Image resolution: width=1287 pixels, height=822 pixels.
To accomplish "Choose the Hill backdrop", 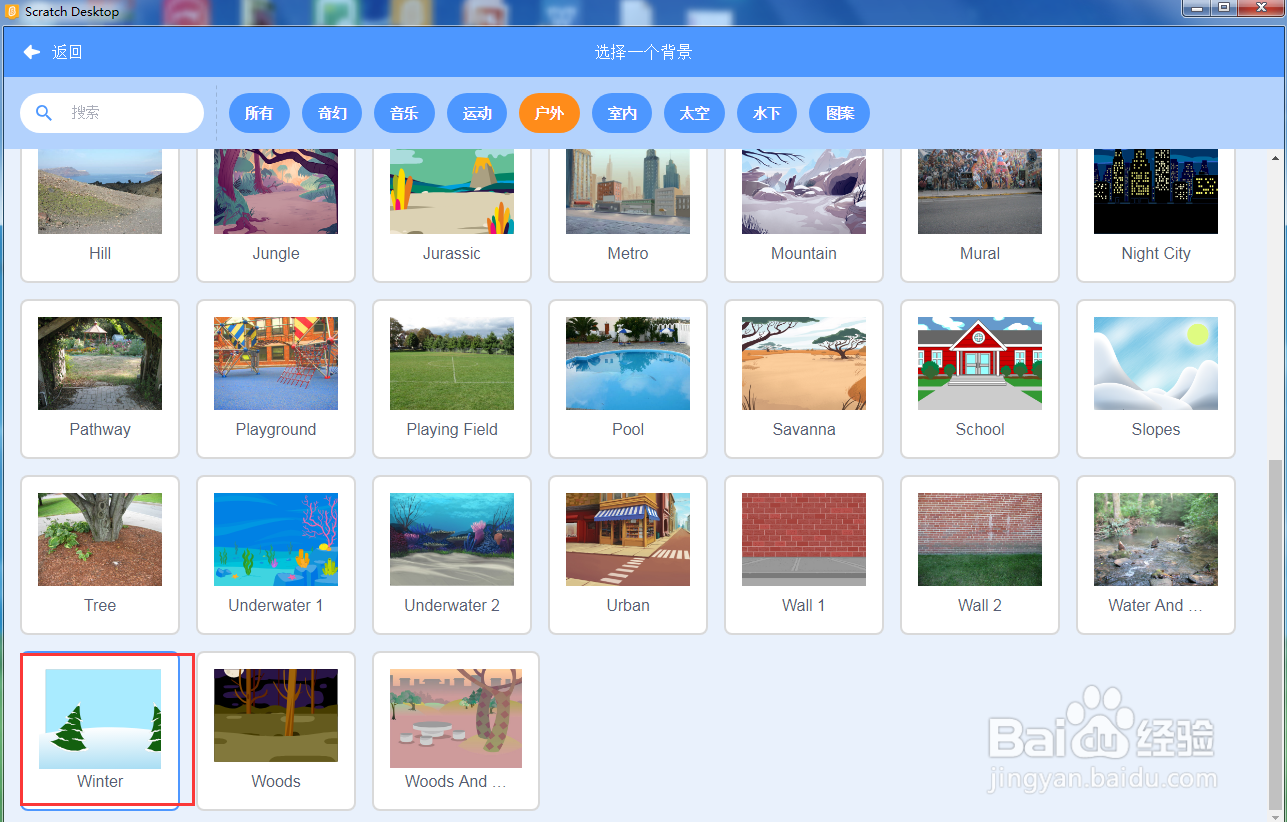I will (100, 214).
